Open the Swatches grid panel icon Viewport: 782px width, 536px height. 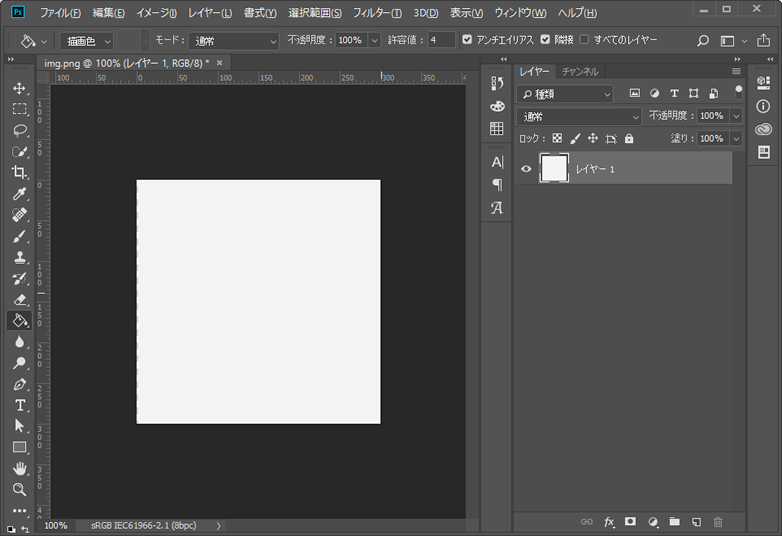497,128
